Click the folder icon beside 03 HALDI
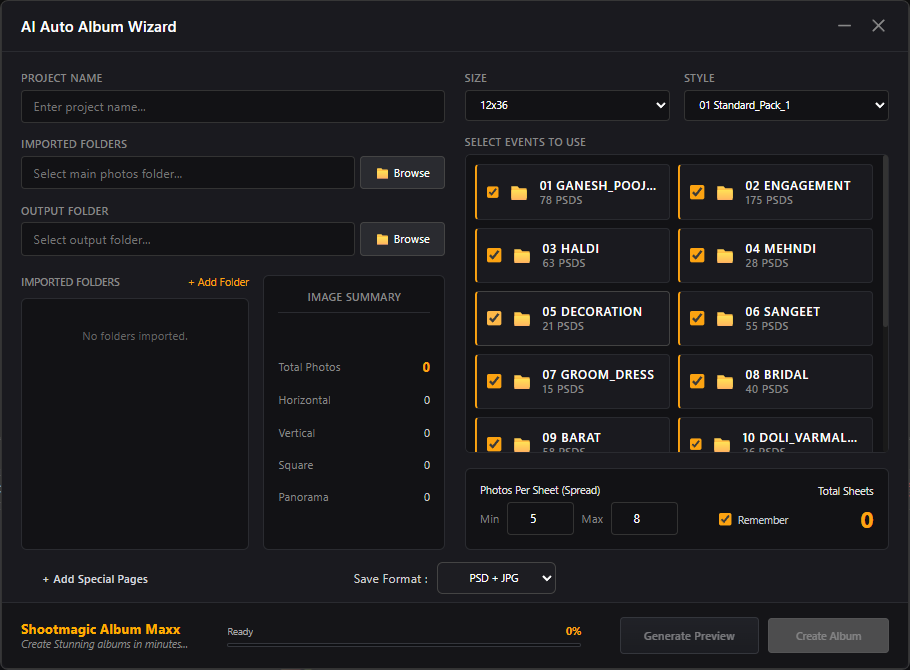The image size is (910, 670). pyautogui.click(x=522, y=256)
